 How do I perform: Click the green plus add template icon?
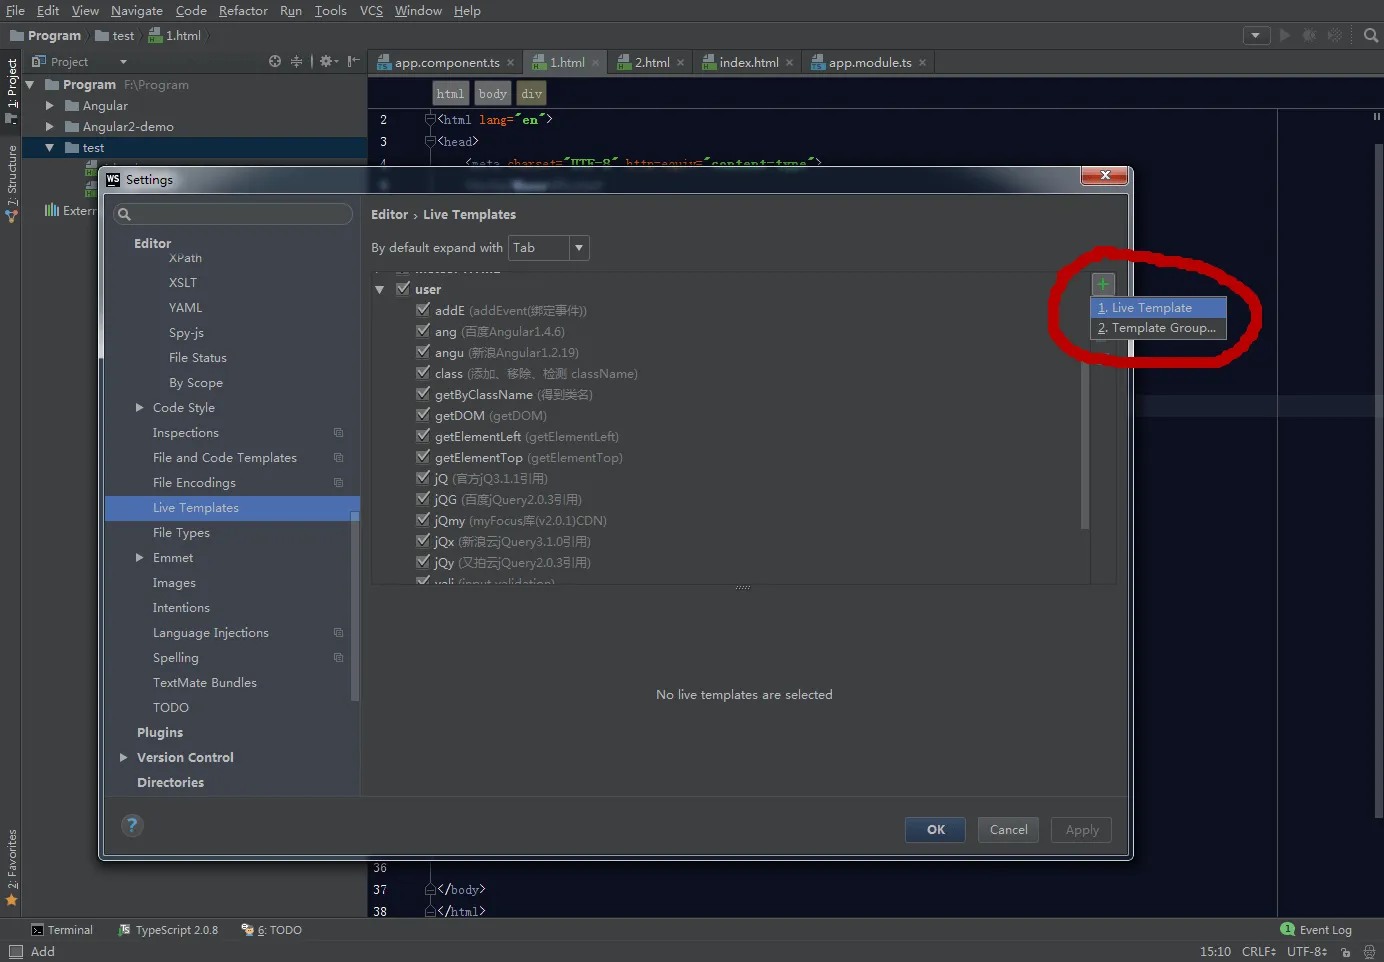click(x=1102, y=284)
